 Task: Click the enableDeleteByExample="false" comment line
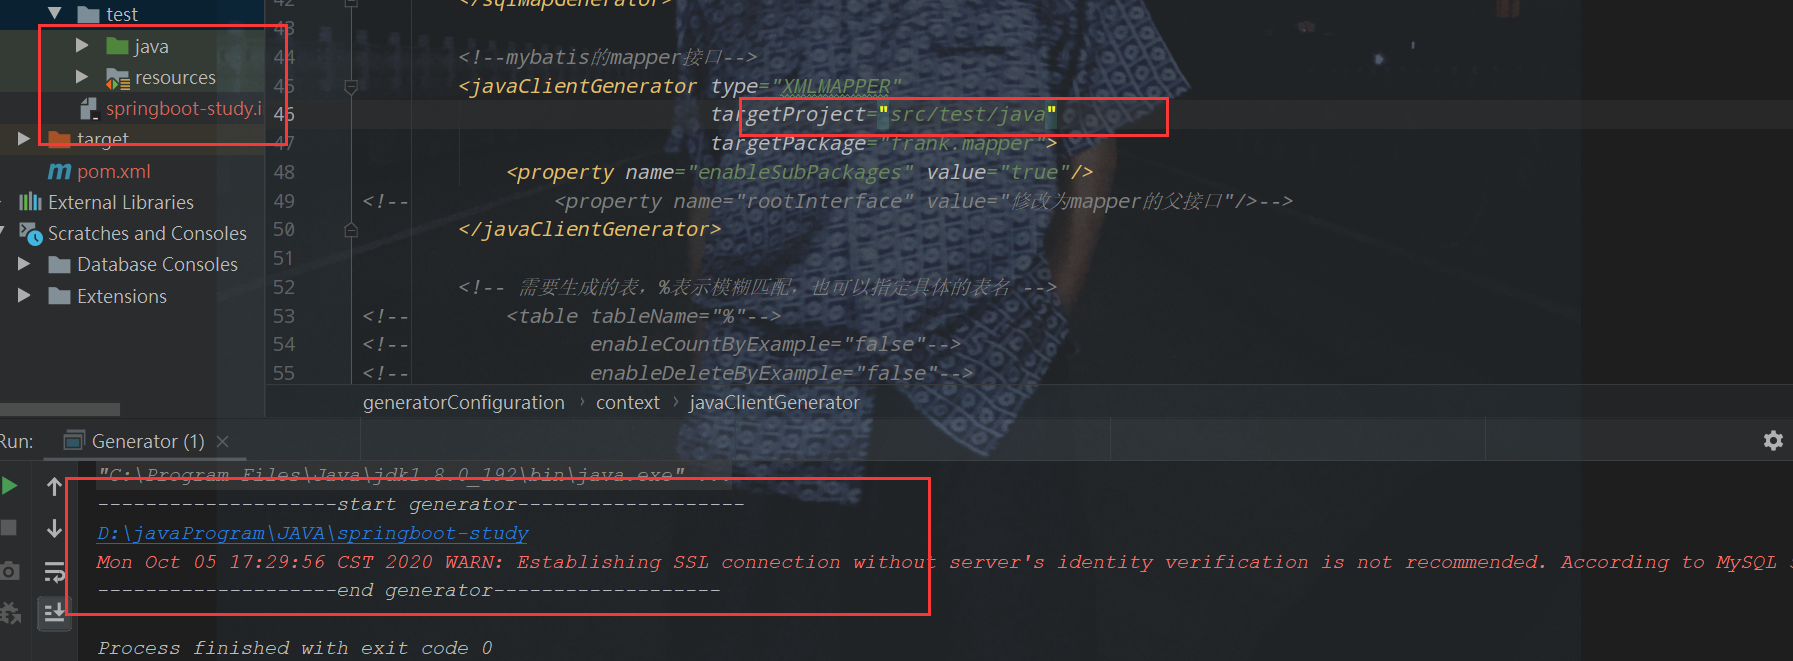click(x=781, y=373)
